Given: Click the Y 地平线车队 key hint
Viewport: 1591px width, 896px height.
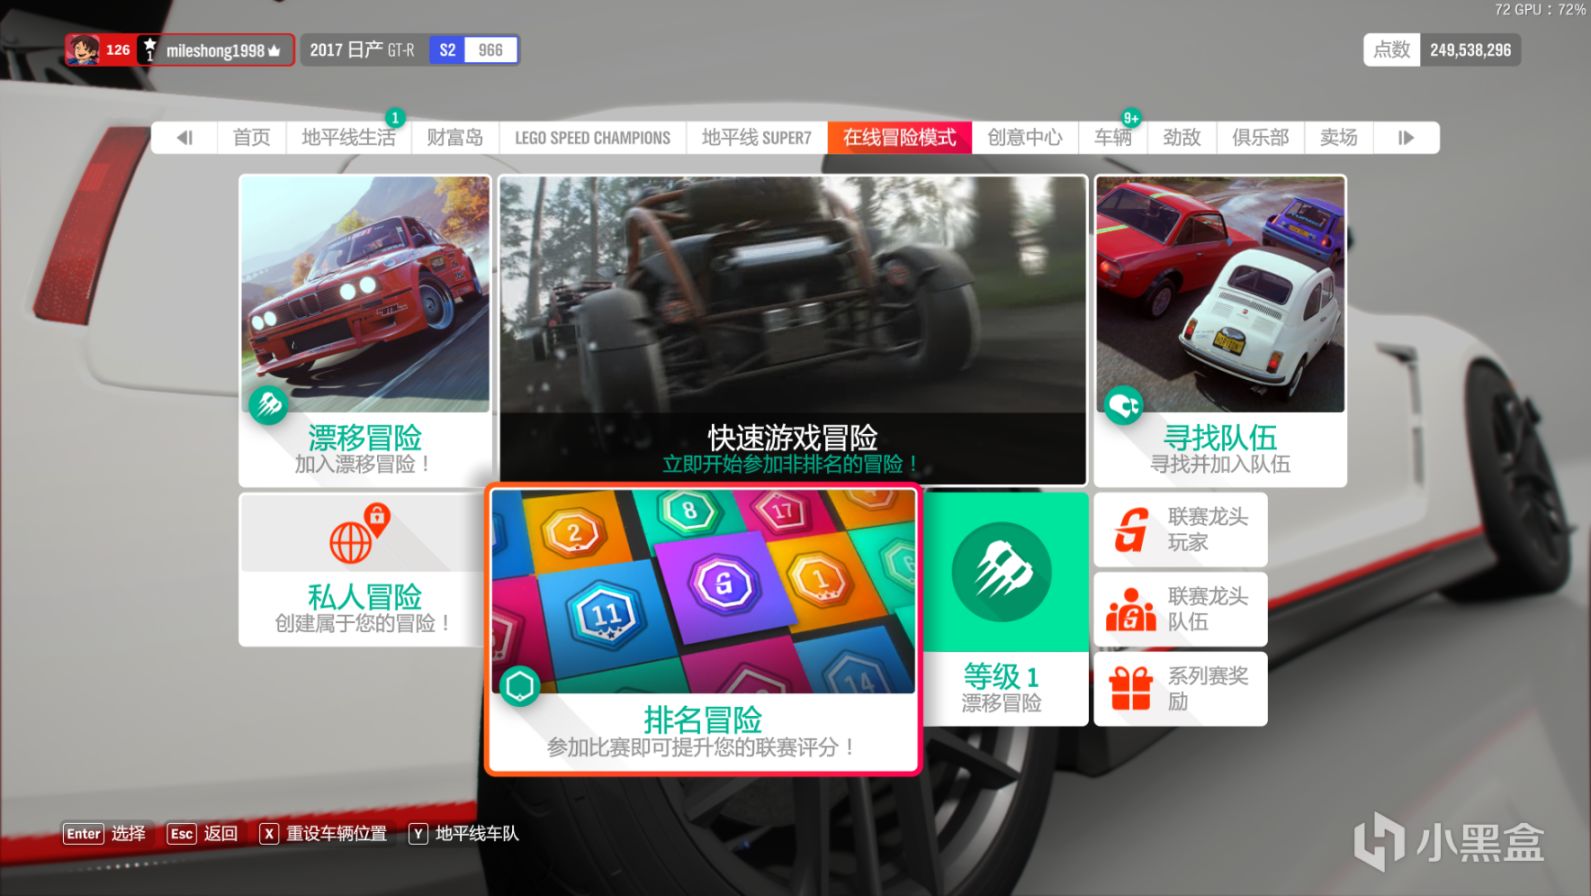Looking at the screenshot, I should tap(464, 834).
